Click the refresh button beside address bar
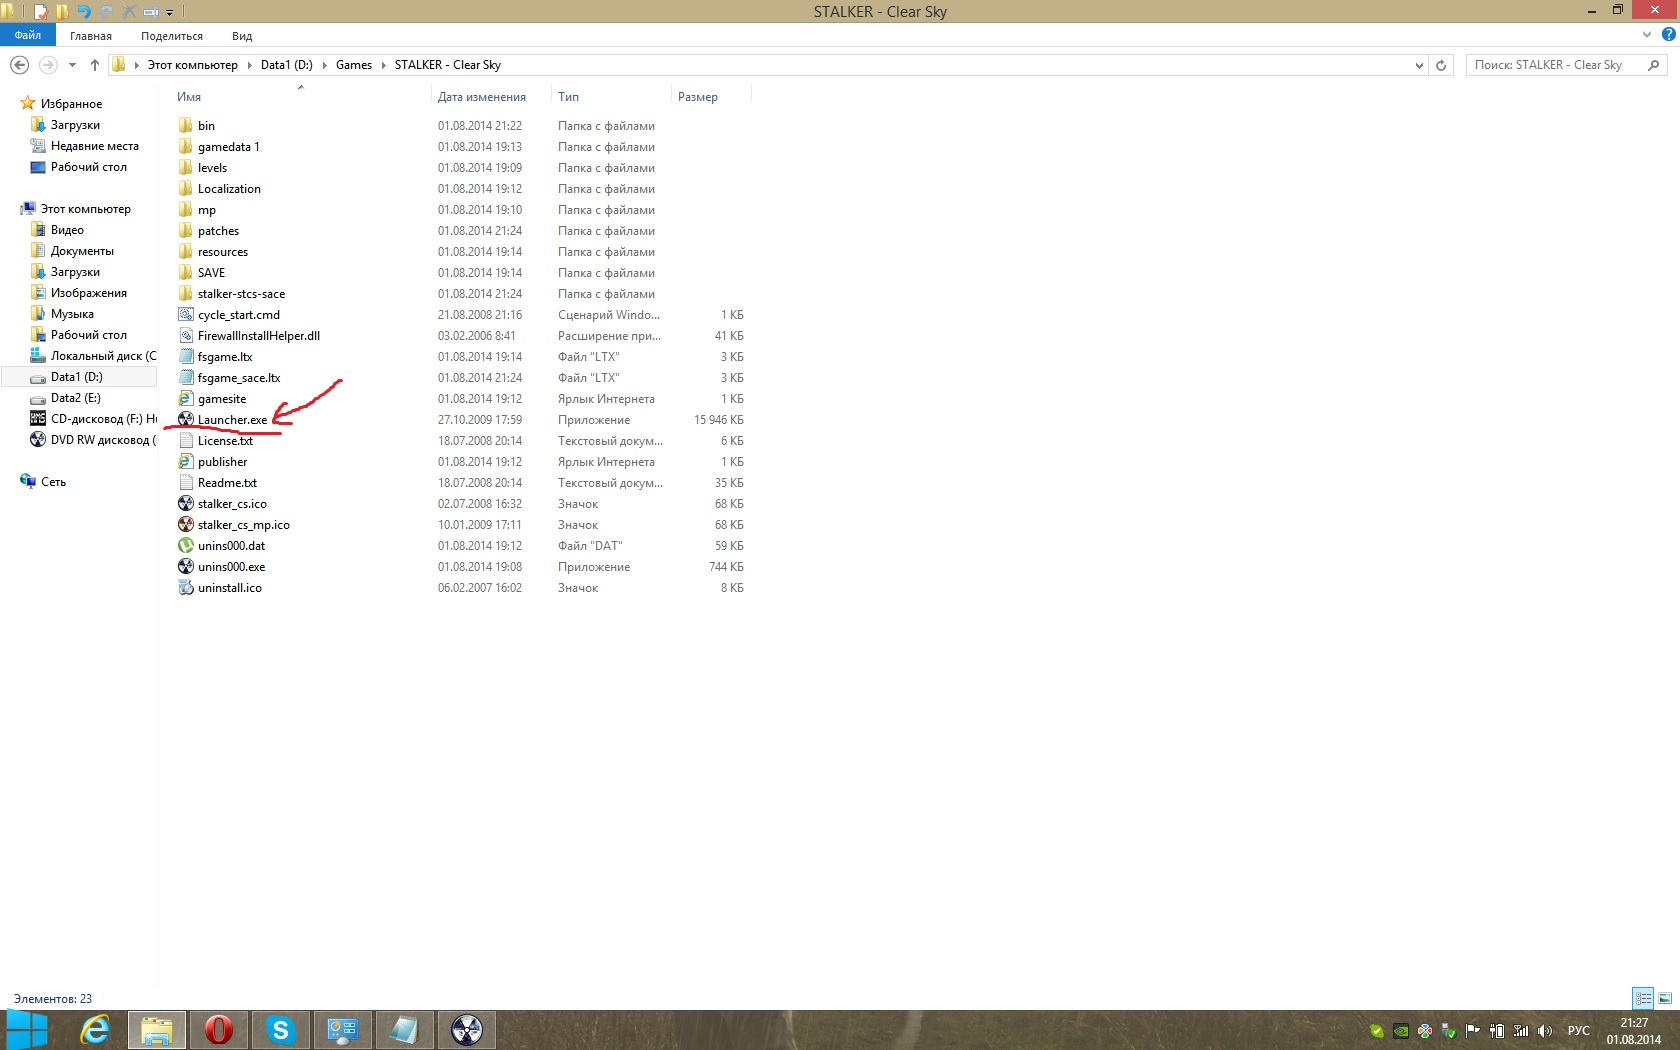The width and height of the screenshot is (1680, 1050). (x=1441, y=65)
